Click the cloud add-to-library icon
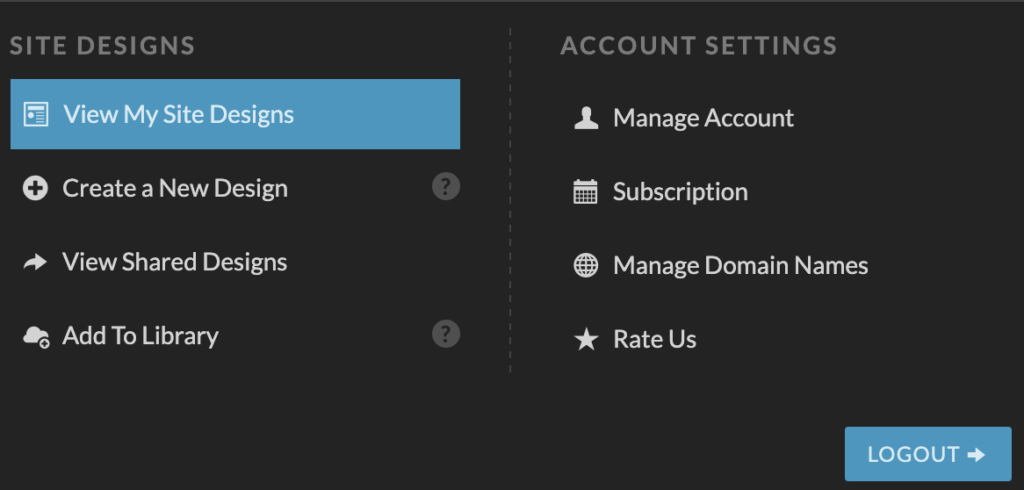Image resolution: width=1024 pixels, height=490 pixels. click(x=36, y=337)
